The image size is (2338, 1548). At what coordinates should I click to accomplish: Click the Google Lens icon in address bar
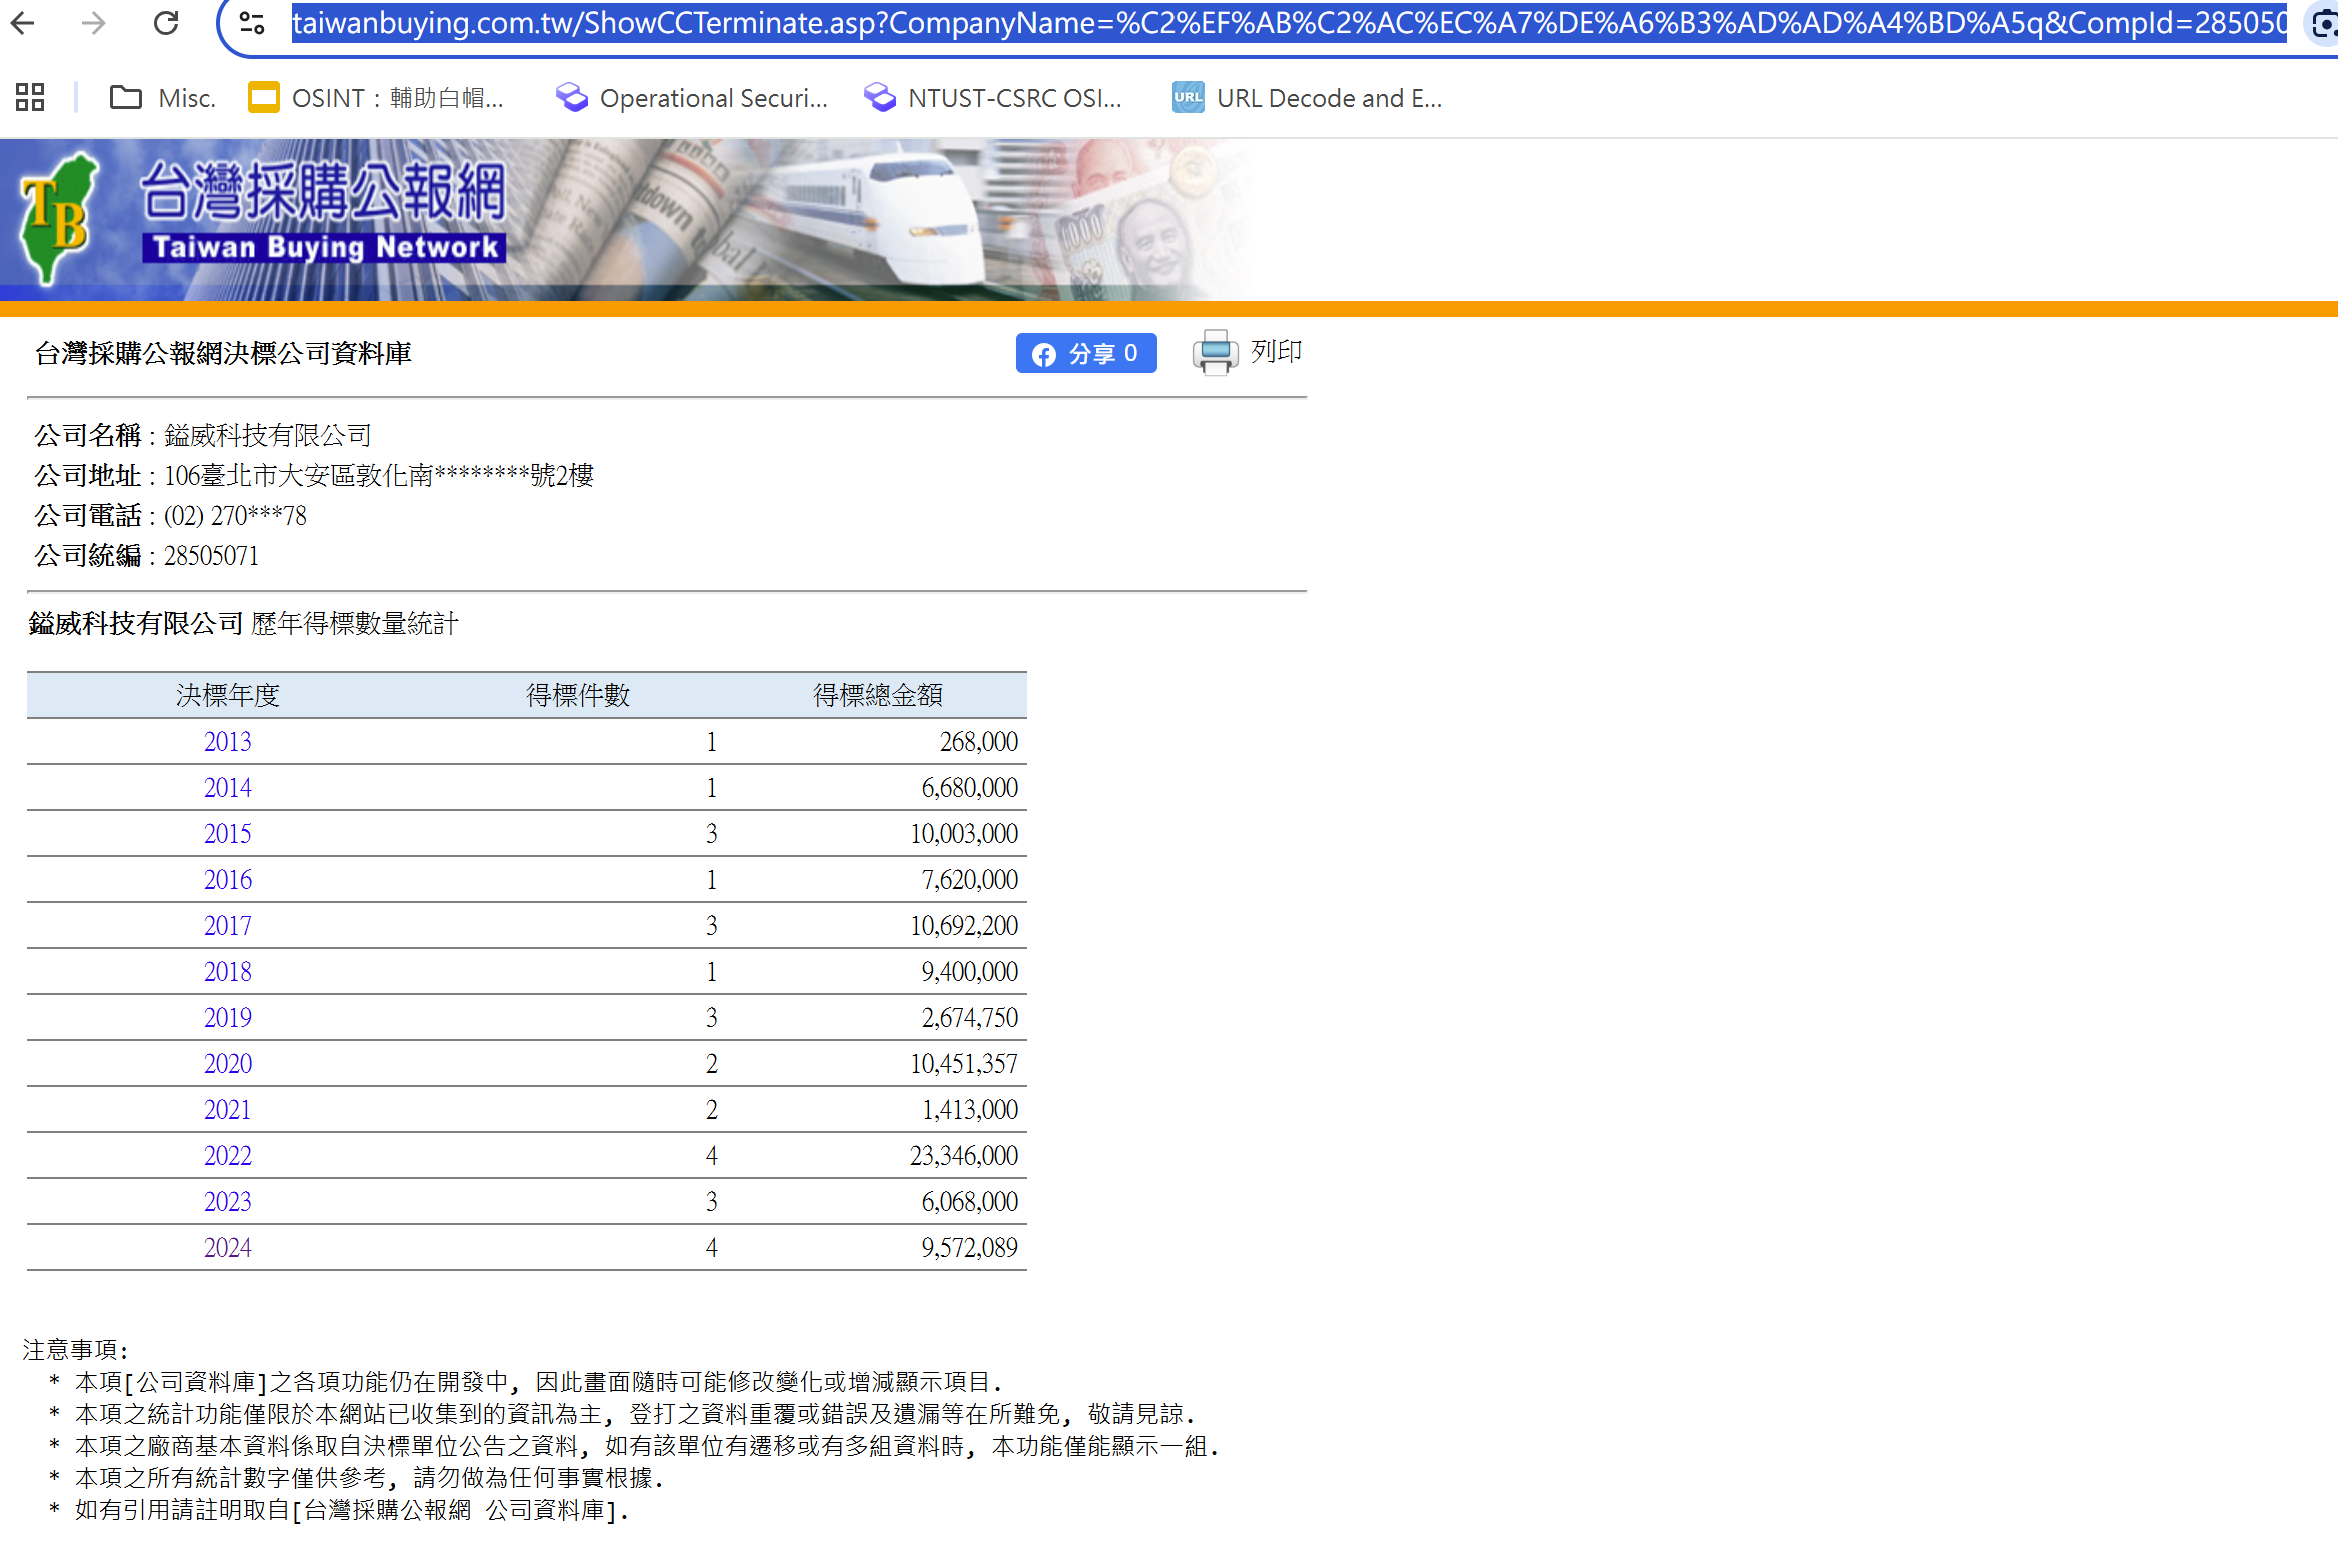(x=2324, y=23)
